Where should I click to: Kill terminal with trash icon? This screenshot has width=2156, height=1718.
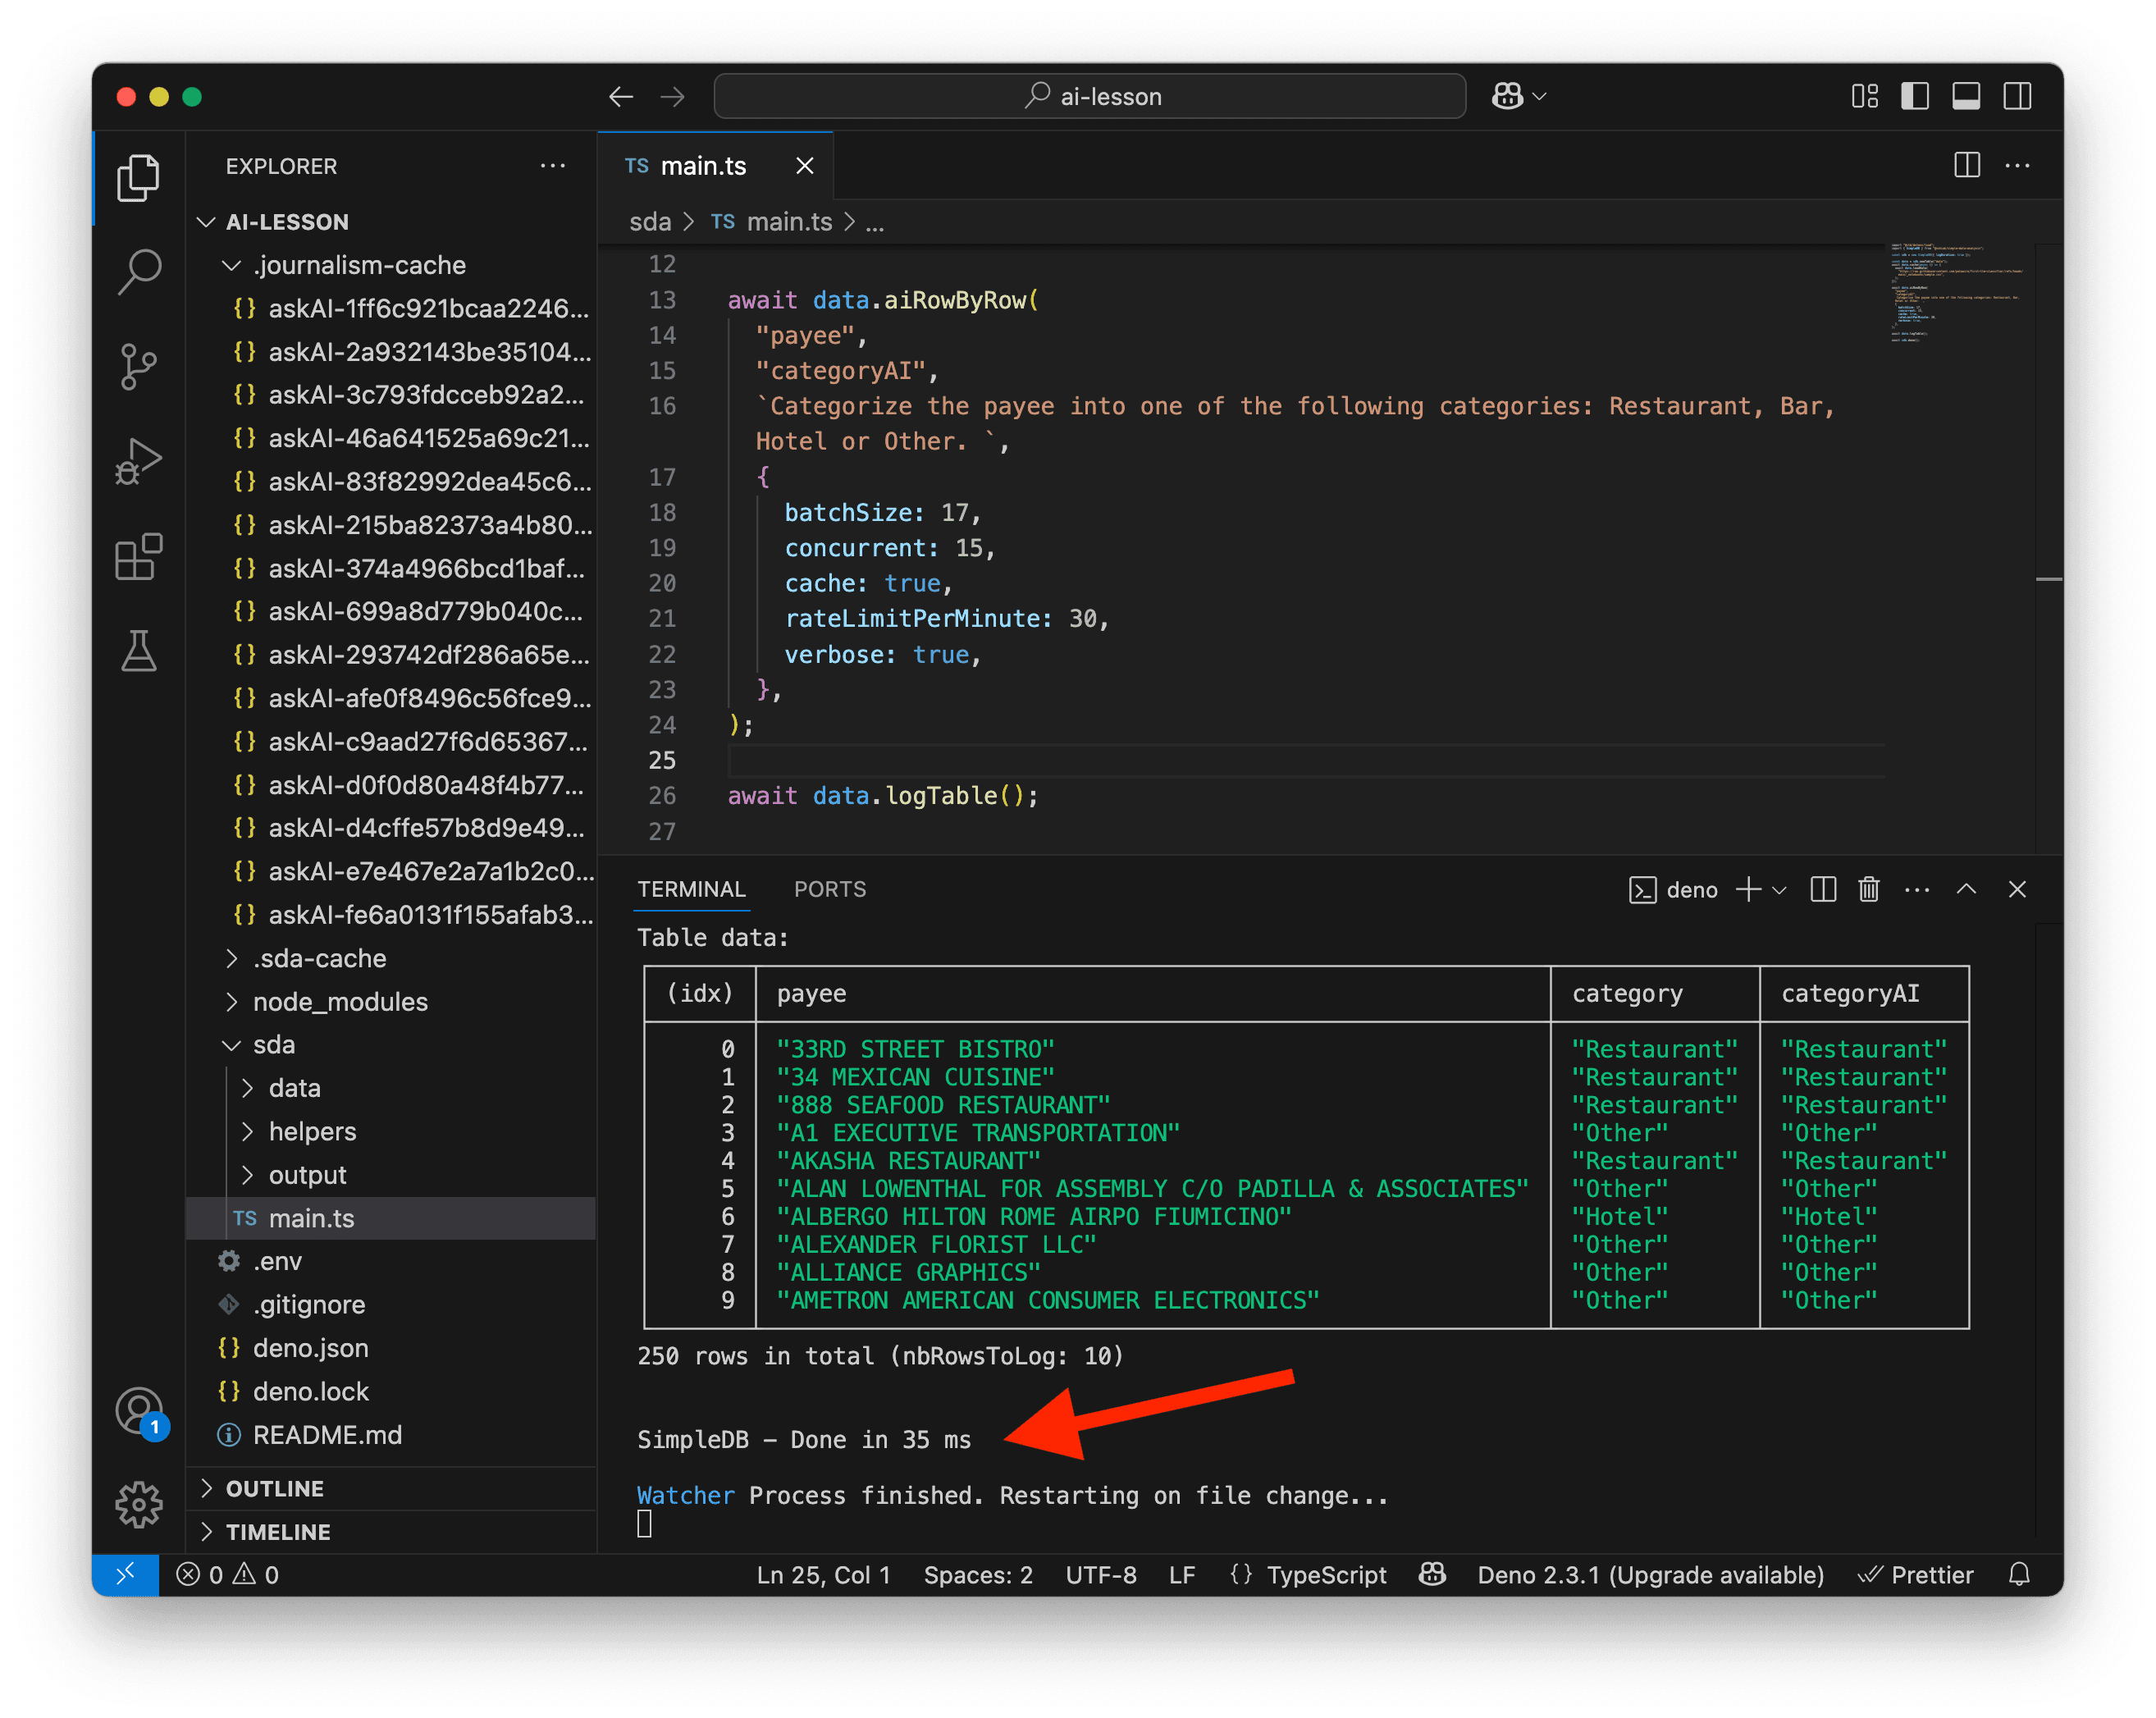tap(1868, 890)
